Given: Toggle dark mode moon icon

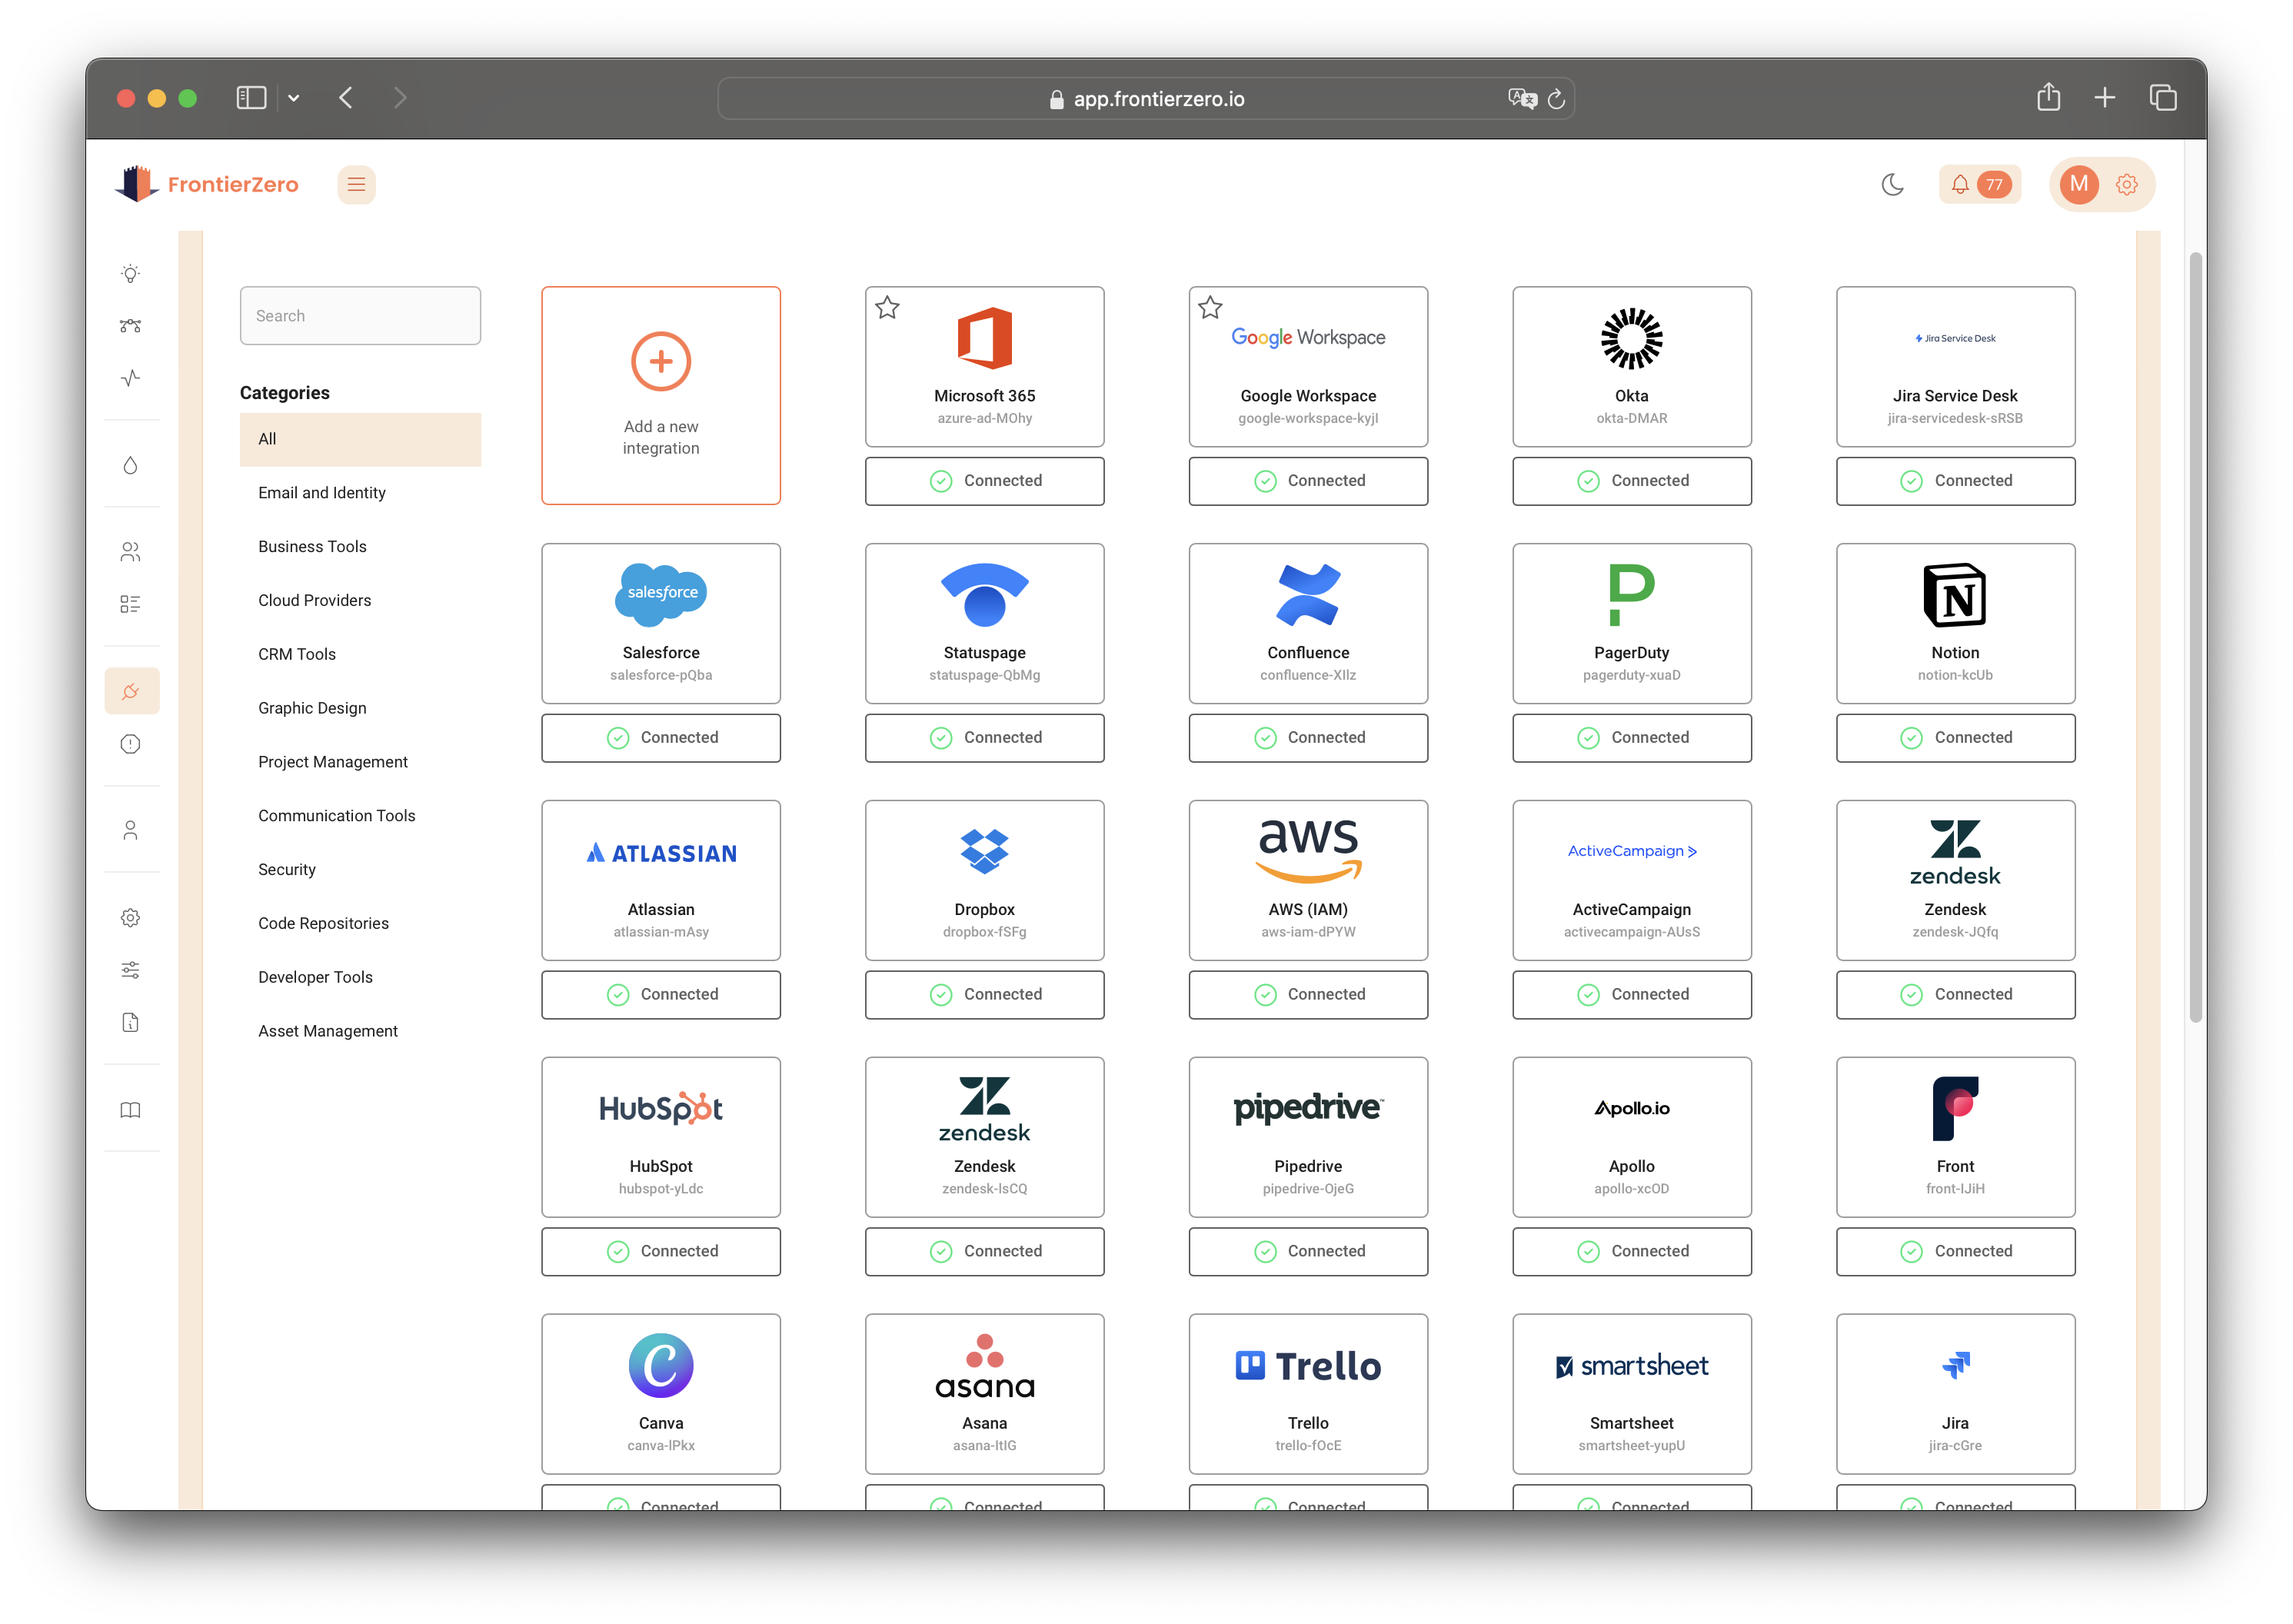Looking at the screenshot, I should [x=1892, y=185].
